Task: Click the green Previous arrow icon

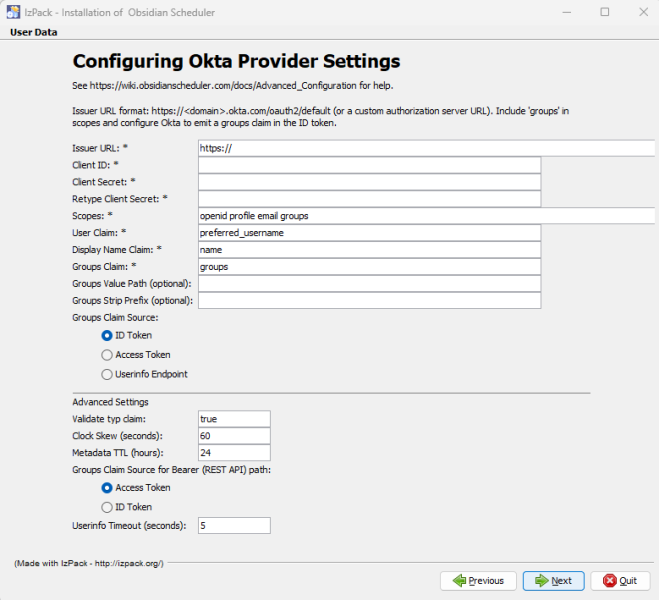Action: point(459,581)
